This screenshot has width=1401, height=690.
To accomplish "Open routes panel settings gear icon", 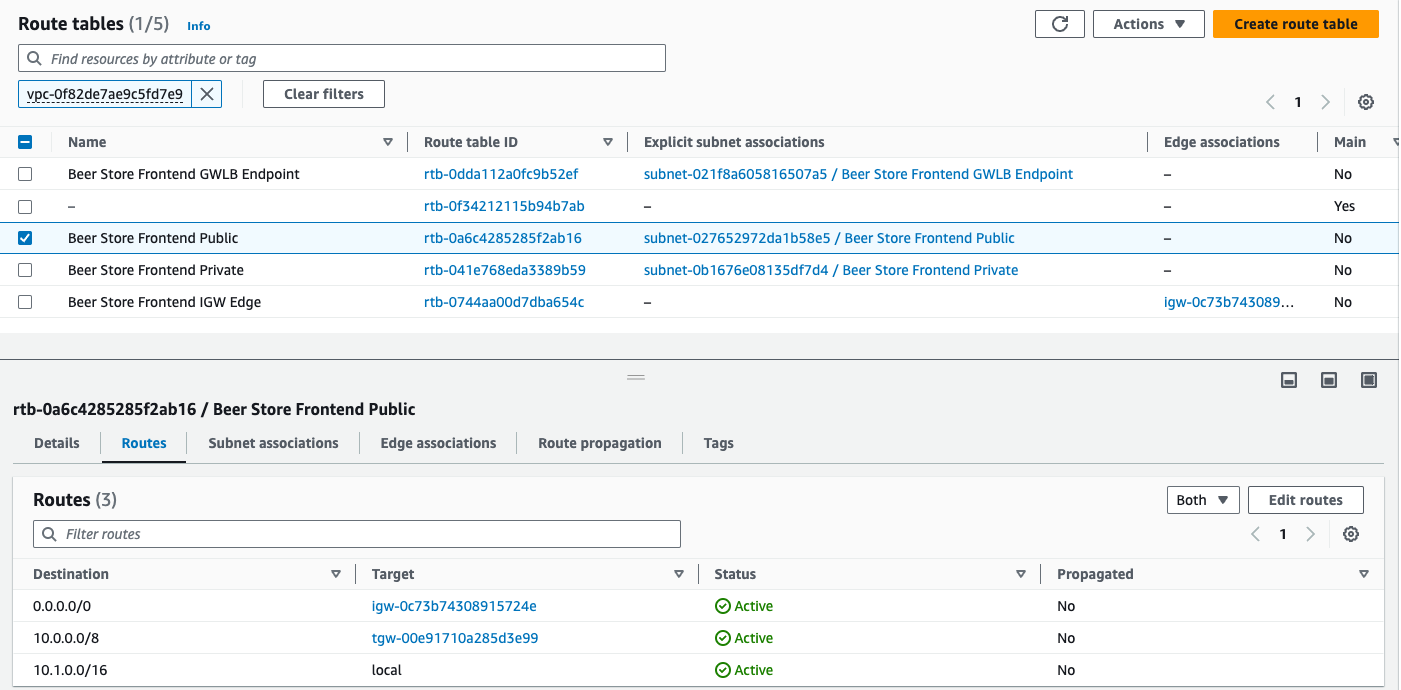I will click(x=1351, y=534).
